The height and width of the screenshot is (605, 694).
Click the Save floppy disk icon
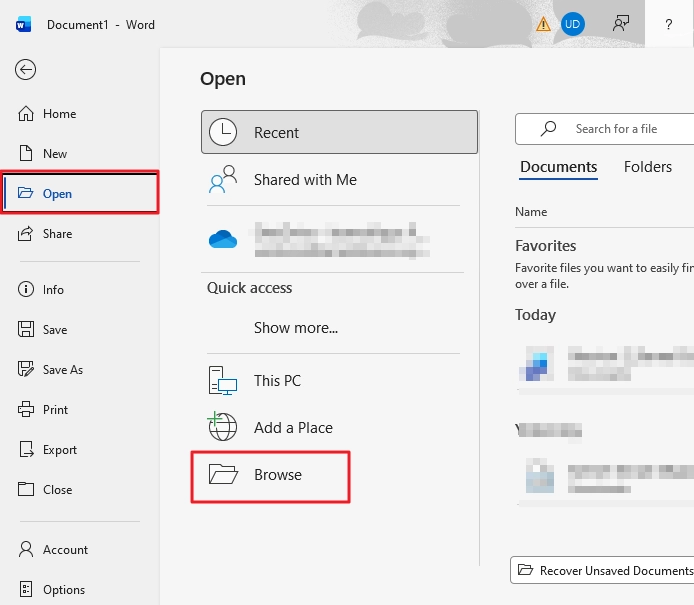26,329
